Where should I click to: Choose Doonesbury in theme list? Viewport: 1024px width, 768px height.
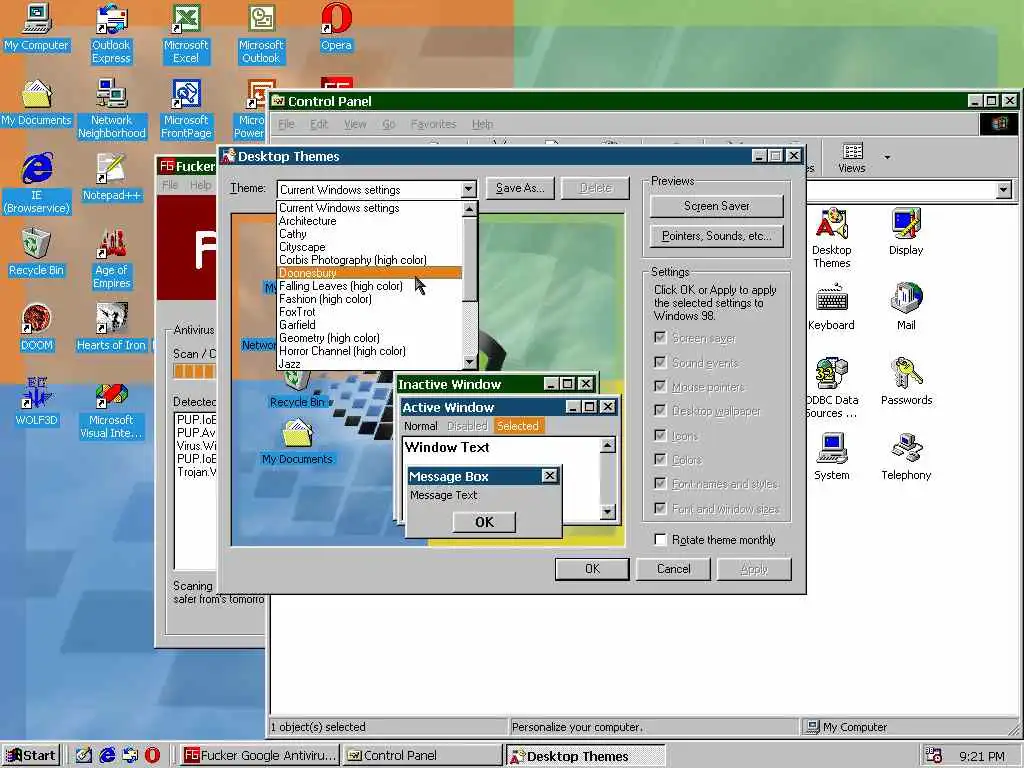tap(370, 273)
